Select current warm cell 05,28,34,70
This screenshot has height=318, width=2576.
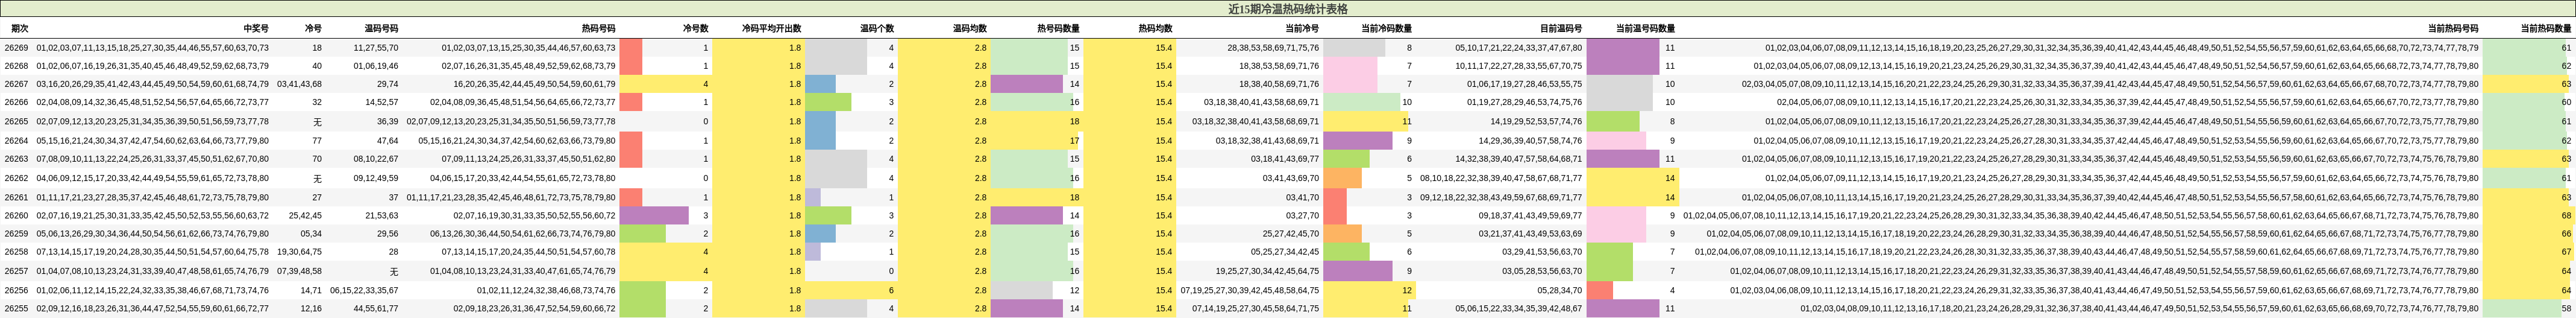[1560, 290]
